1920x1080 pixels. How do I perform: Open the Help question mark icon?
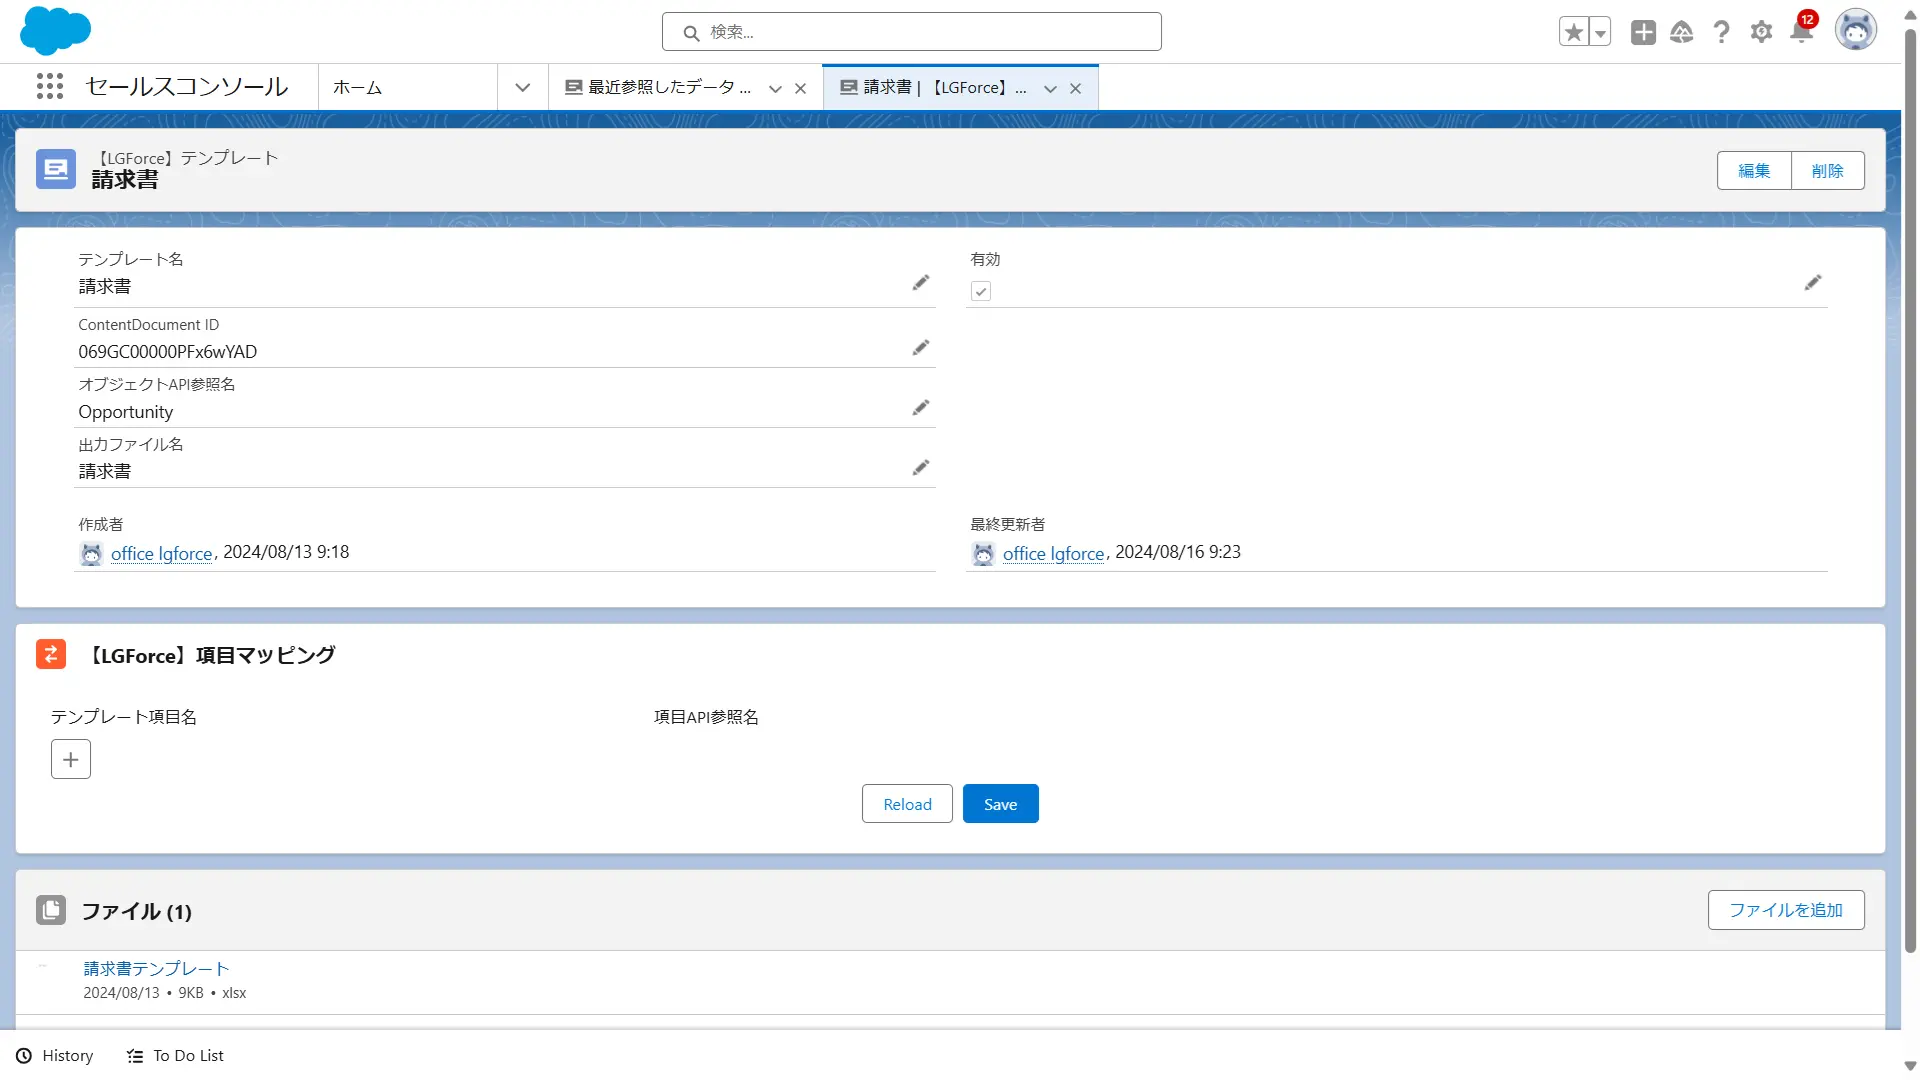1721,32
